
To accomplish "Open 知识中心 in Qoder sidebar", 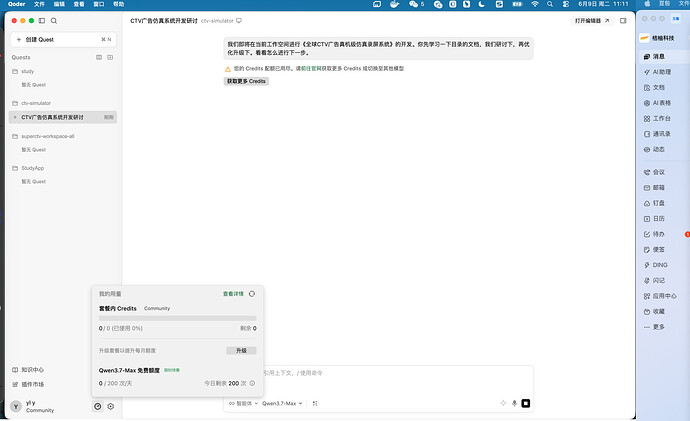I will [x=28, y=370].
